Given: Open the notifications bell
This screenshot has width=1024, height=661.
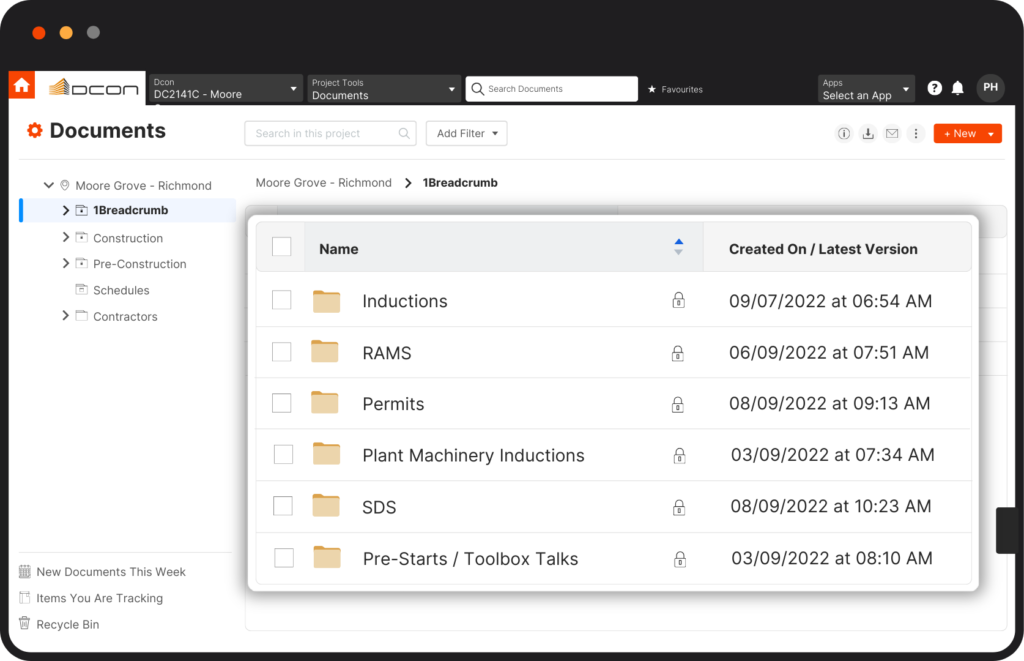Looking at the screenshot, I should click(957, 88).
